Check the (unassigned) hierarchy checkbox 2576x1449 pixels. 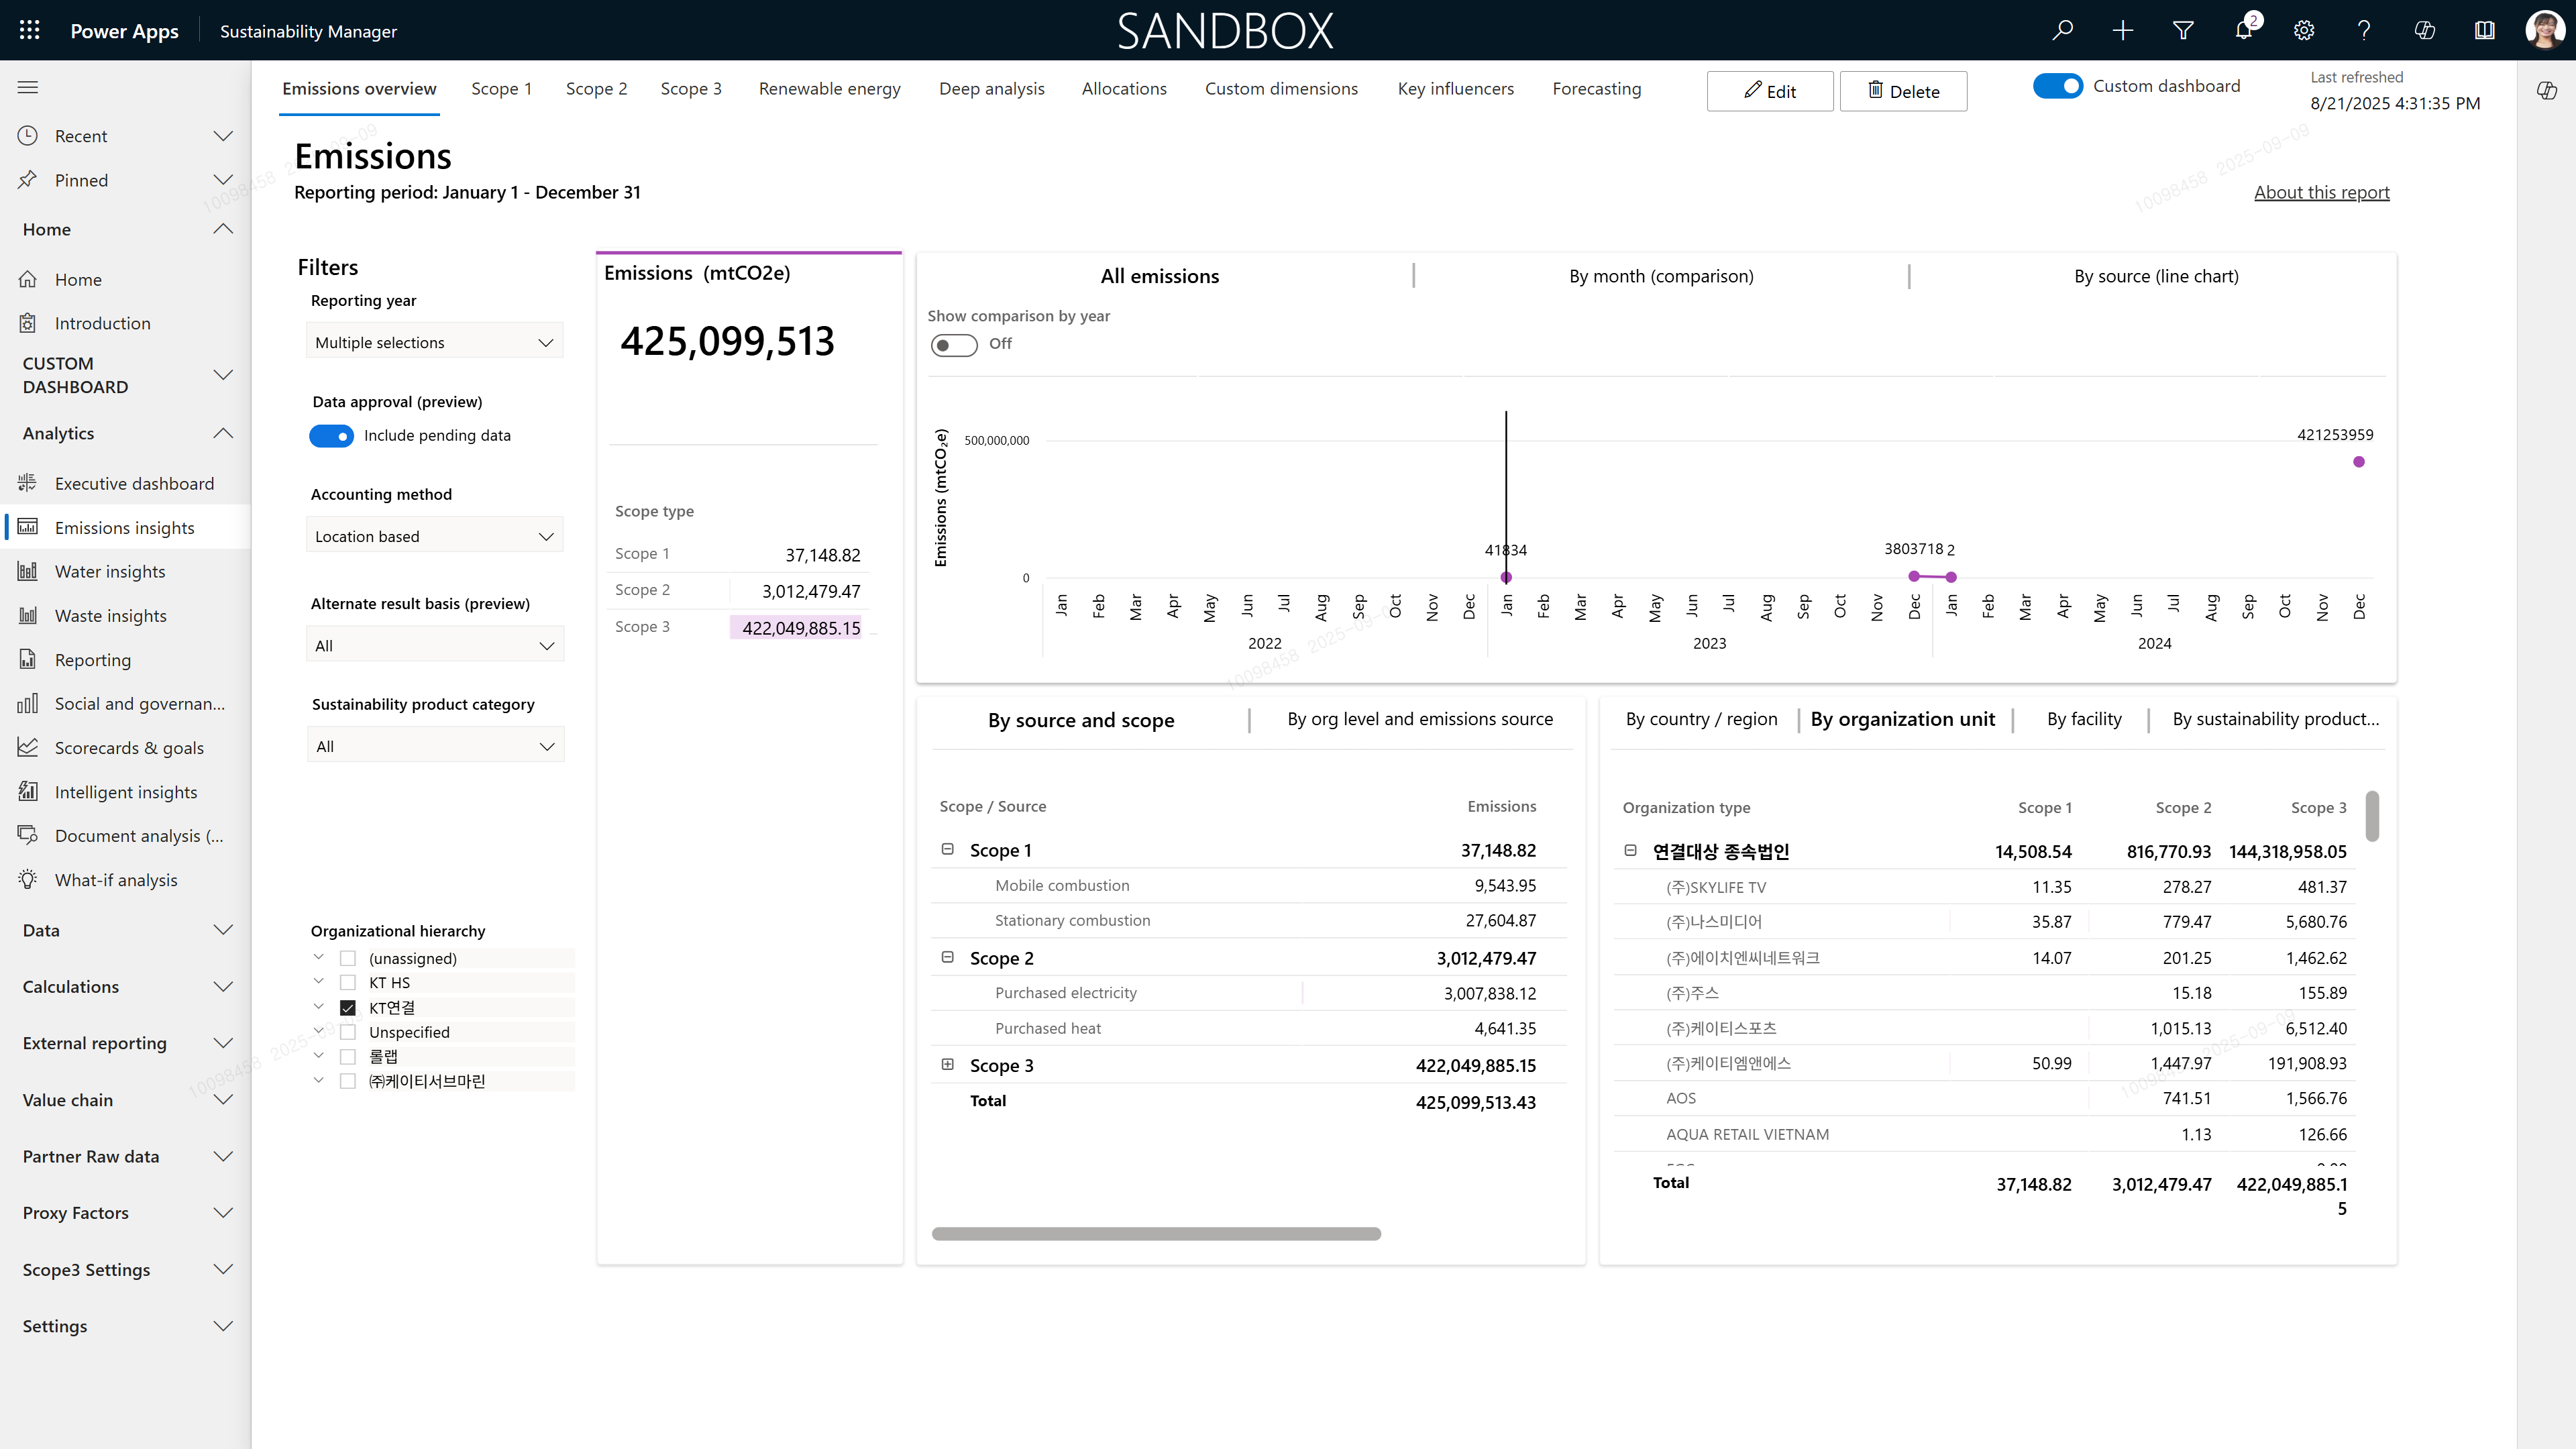[348, 958]
